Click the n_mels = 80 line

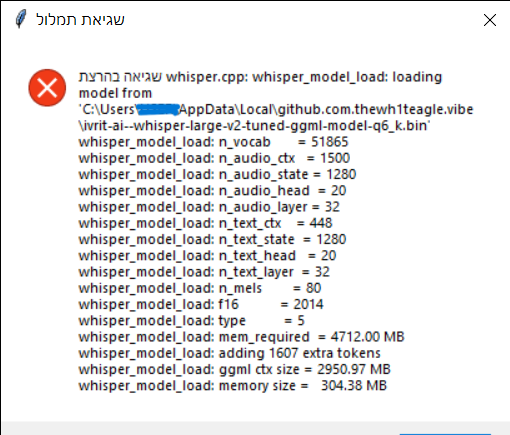[200, 288]
